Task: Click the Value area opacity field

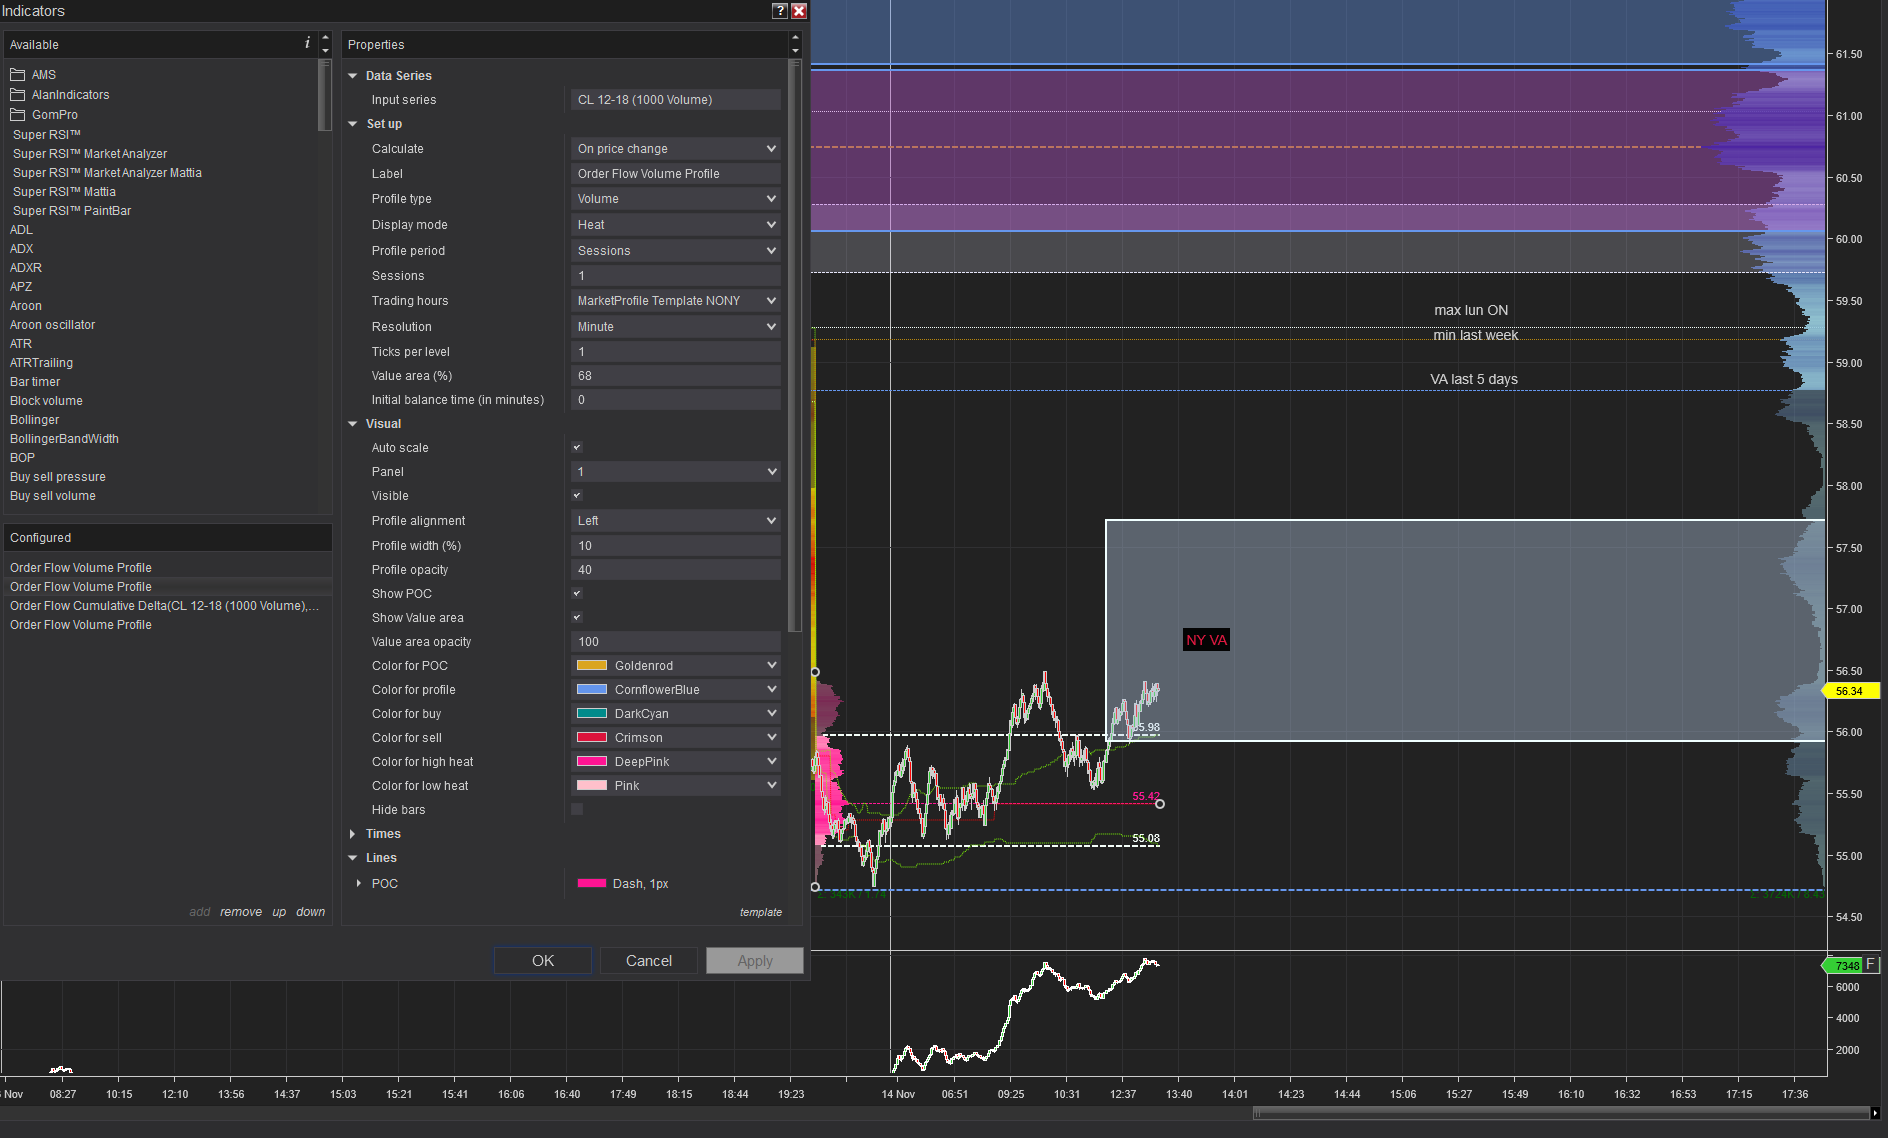Action: point(675,642)
